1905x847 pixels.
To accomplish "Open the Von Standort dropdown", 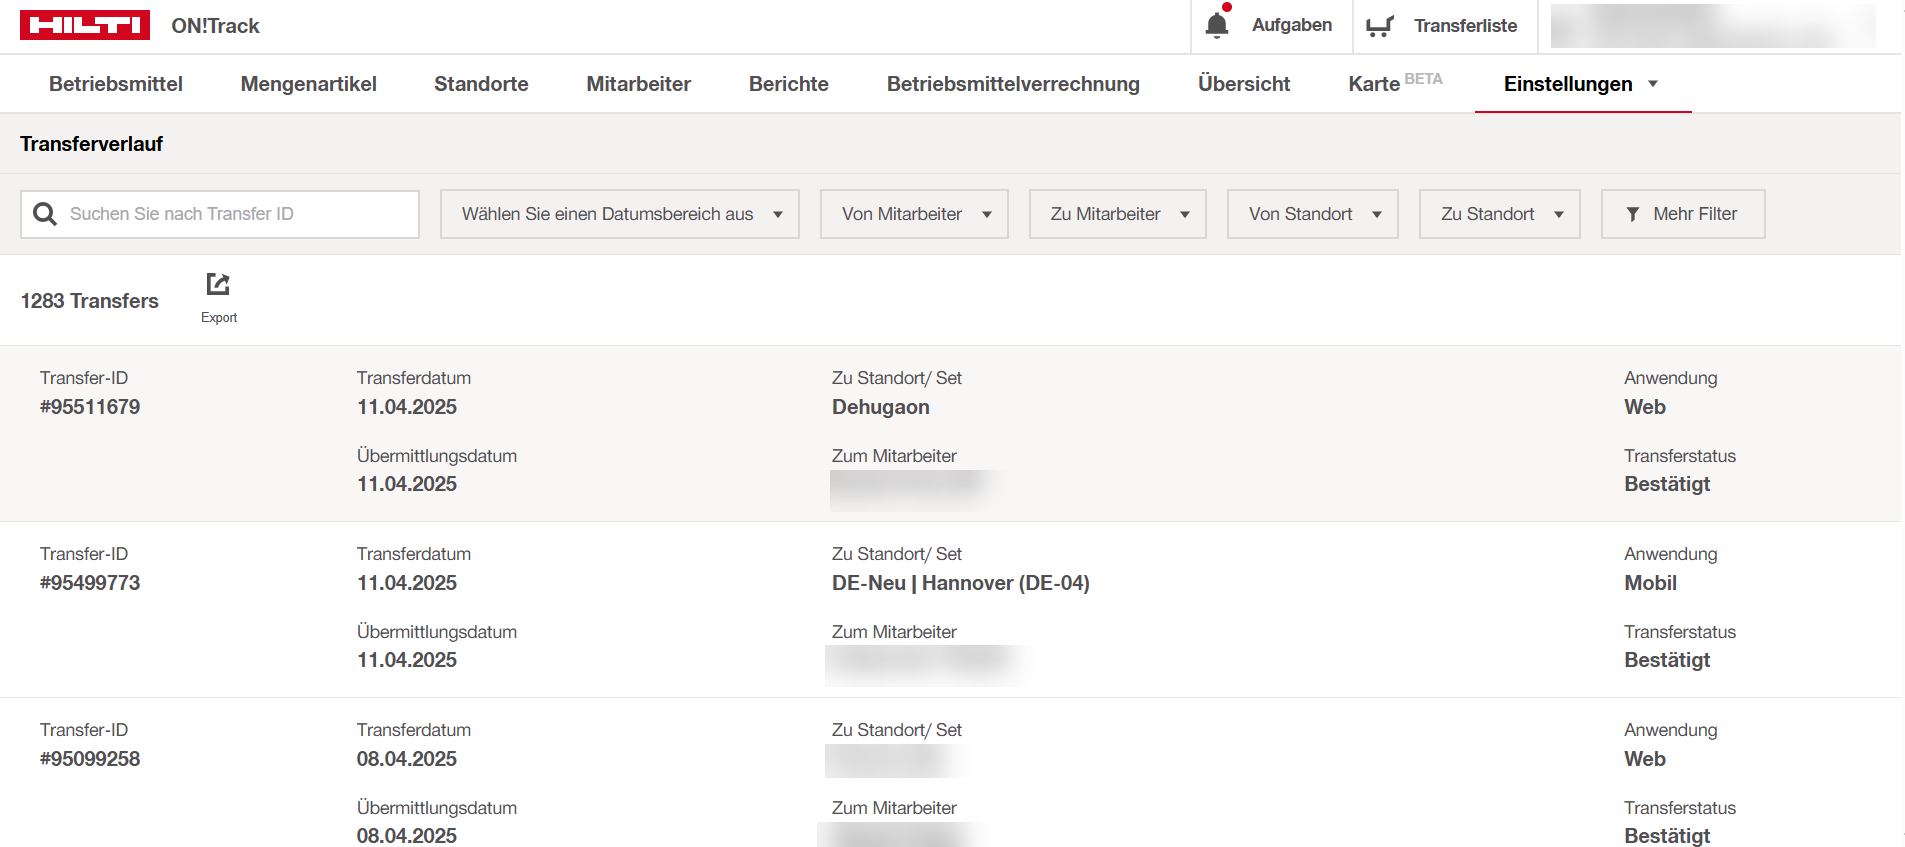I will click(1312, 214).
